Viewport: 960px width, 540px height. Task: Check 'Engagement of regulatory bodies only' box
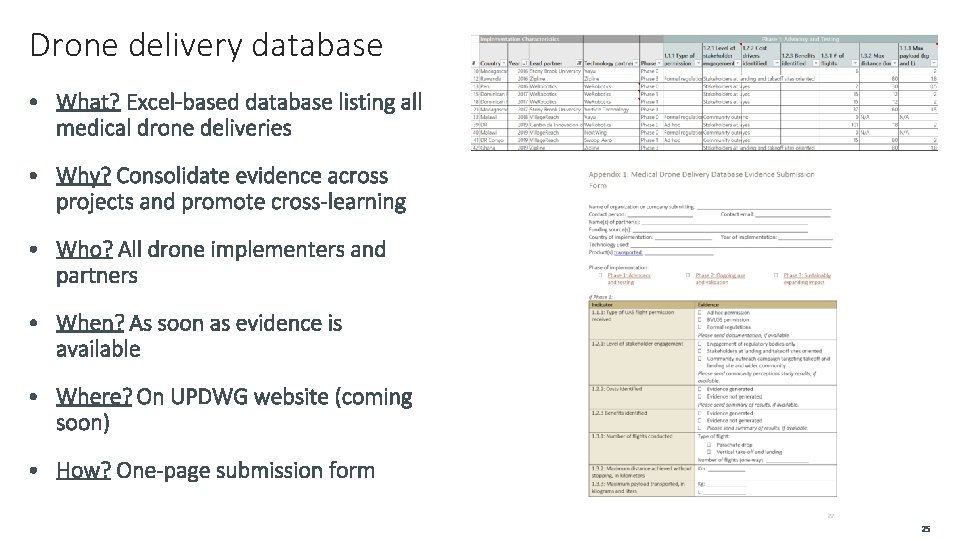(700, 343)
